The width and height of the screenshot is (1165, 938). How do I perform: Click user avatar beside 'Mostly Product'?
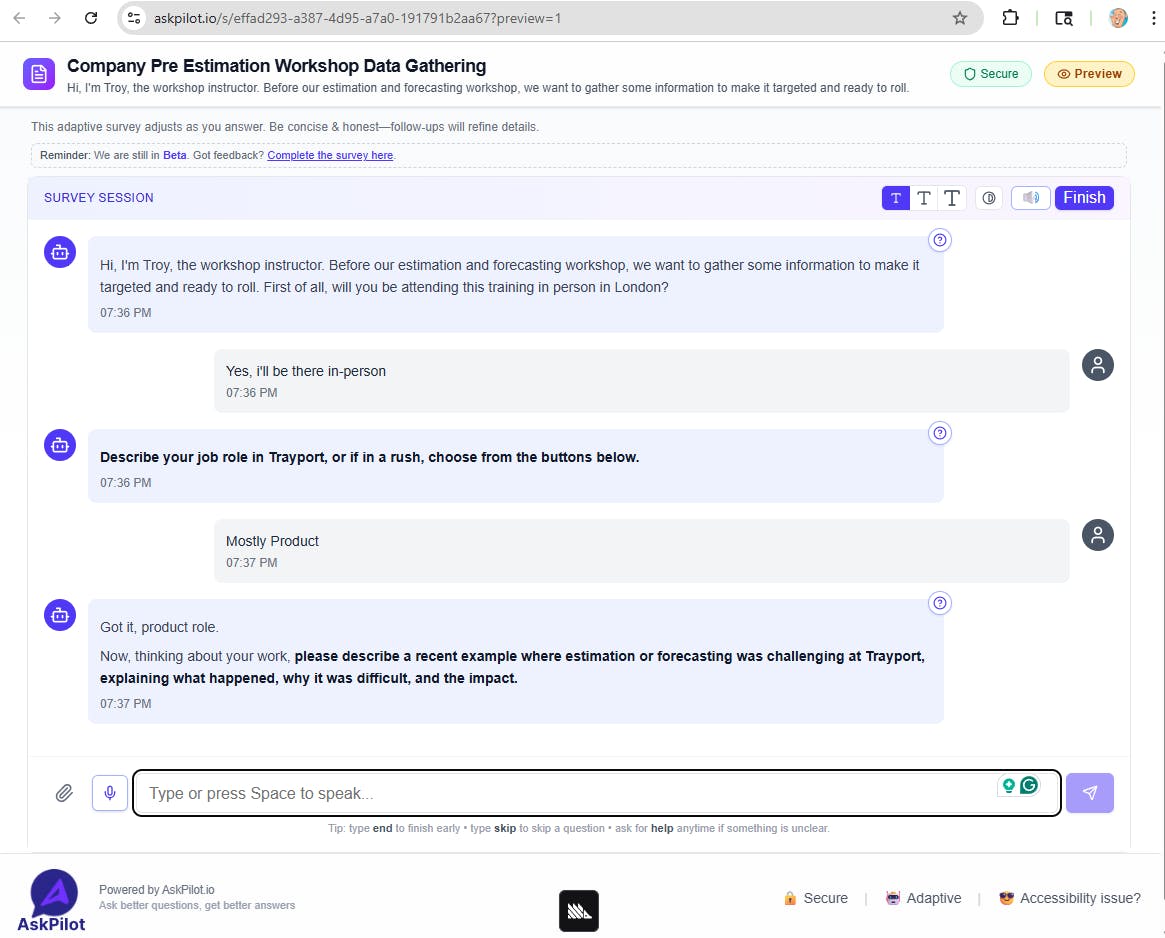pos(1097,535)
